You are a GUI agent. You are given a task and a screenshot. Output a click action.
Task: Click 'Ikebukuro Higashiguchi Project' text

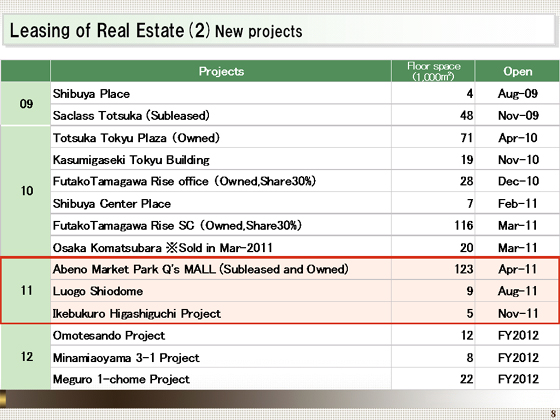click(x=137, y=313)
